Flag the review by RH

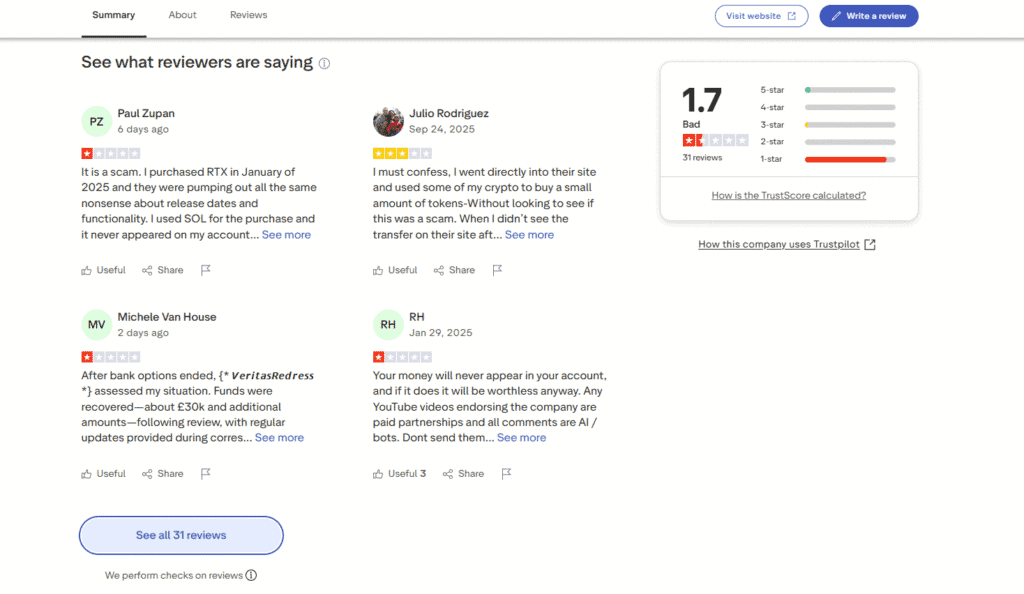click(x=506, y=473)
